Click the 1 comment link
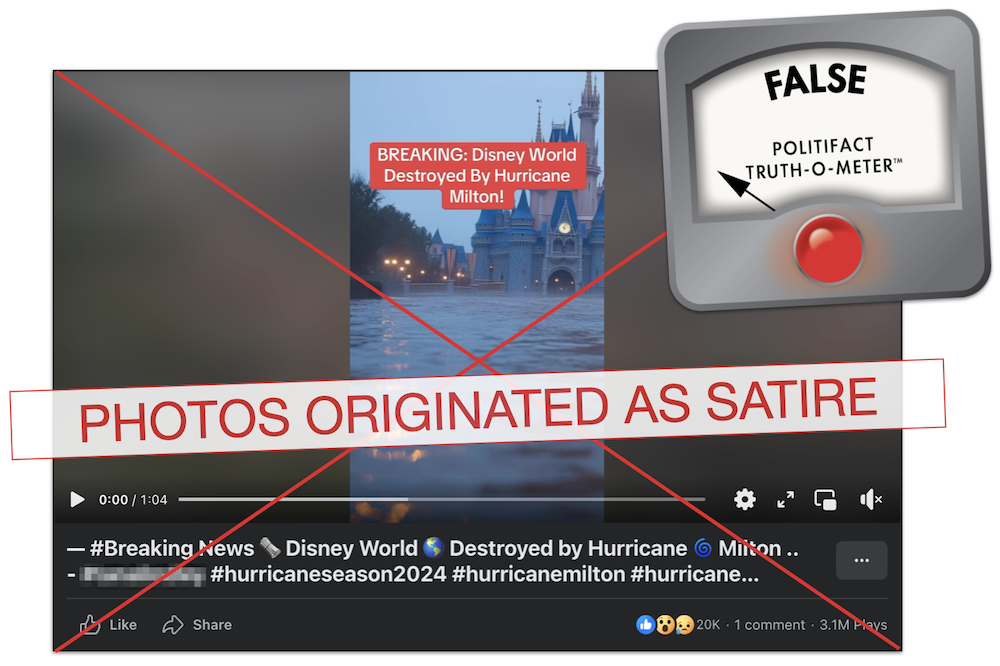 (769, 624)
